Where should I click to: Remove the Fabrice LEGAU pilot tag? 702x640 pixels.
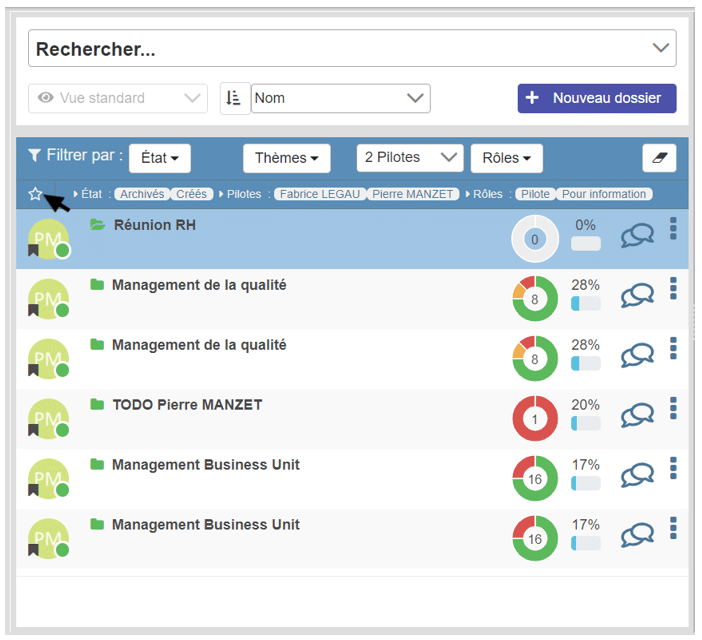tap(319, 194)
